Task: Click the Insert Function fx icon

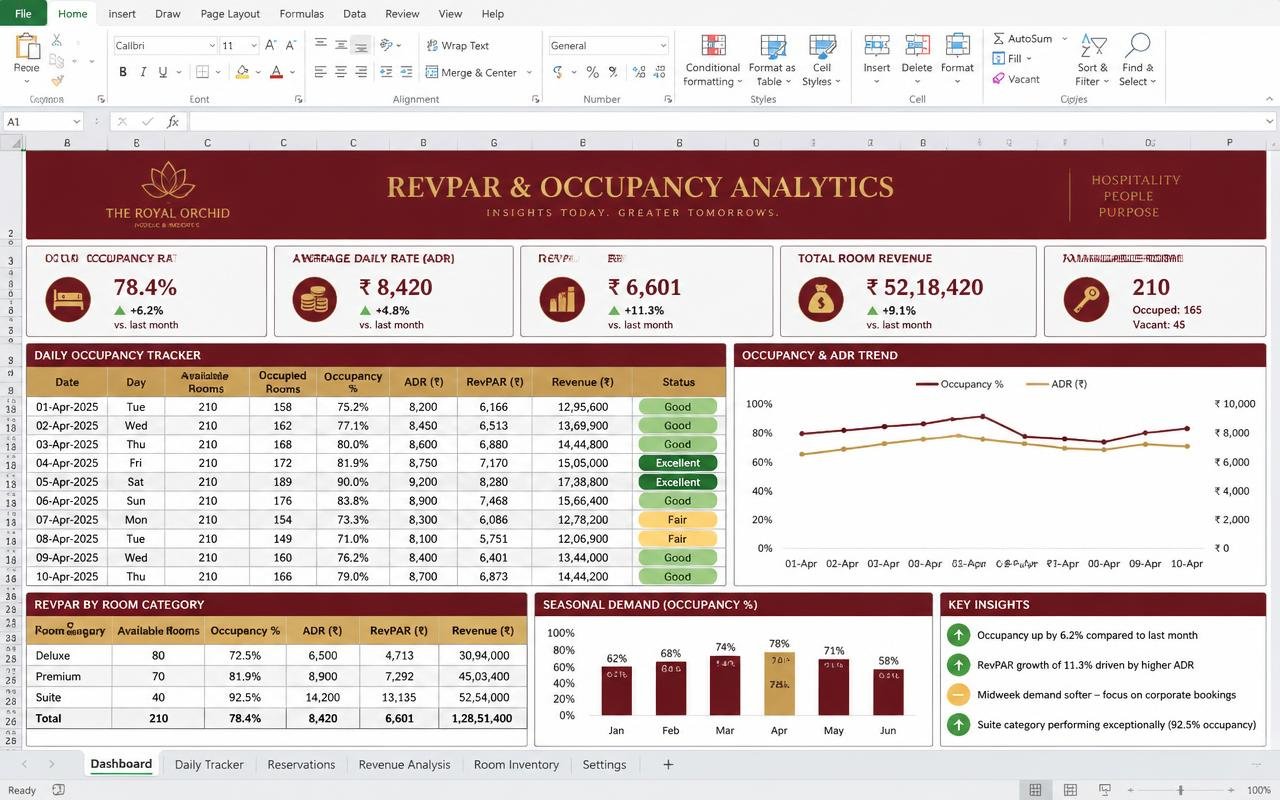Action: pyautogui.click(x=173, y=121)
